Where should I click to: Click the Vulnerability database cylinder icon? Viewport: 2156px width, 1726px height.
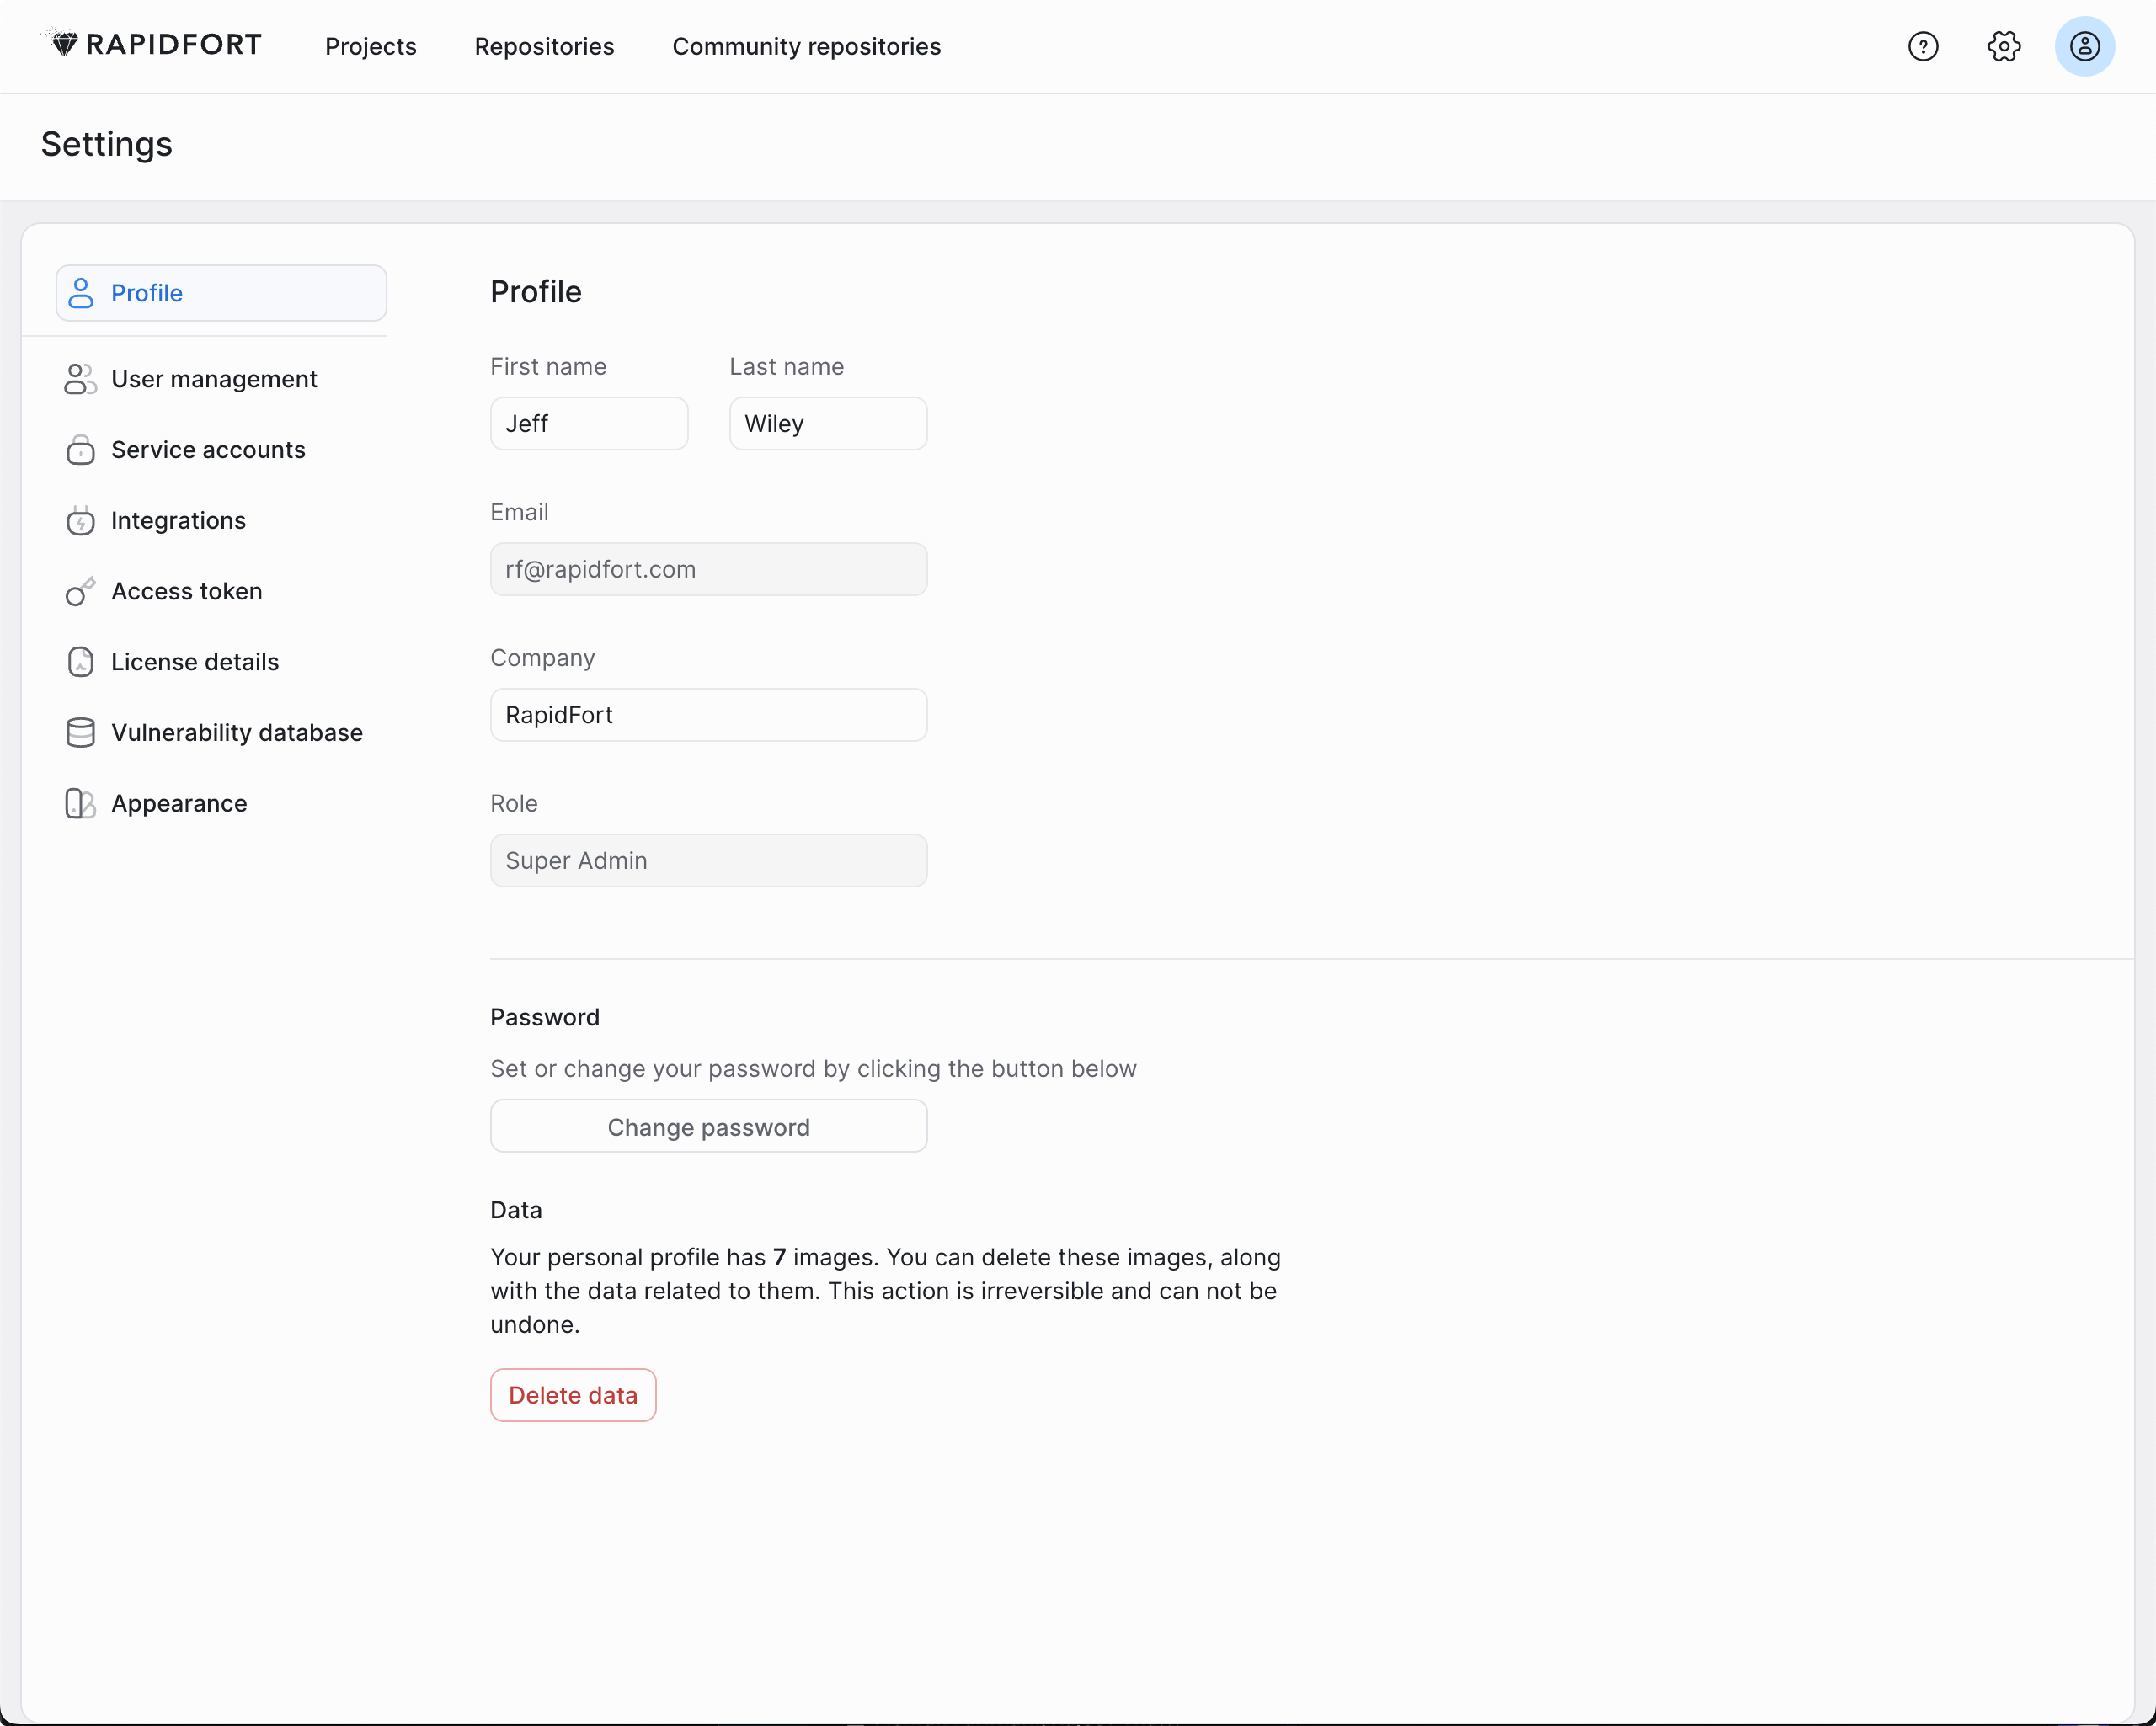coord(81,733)
